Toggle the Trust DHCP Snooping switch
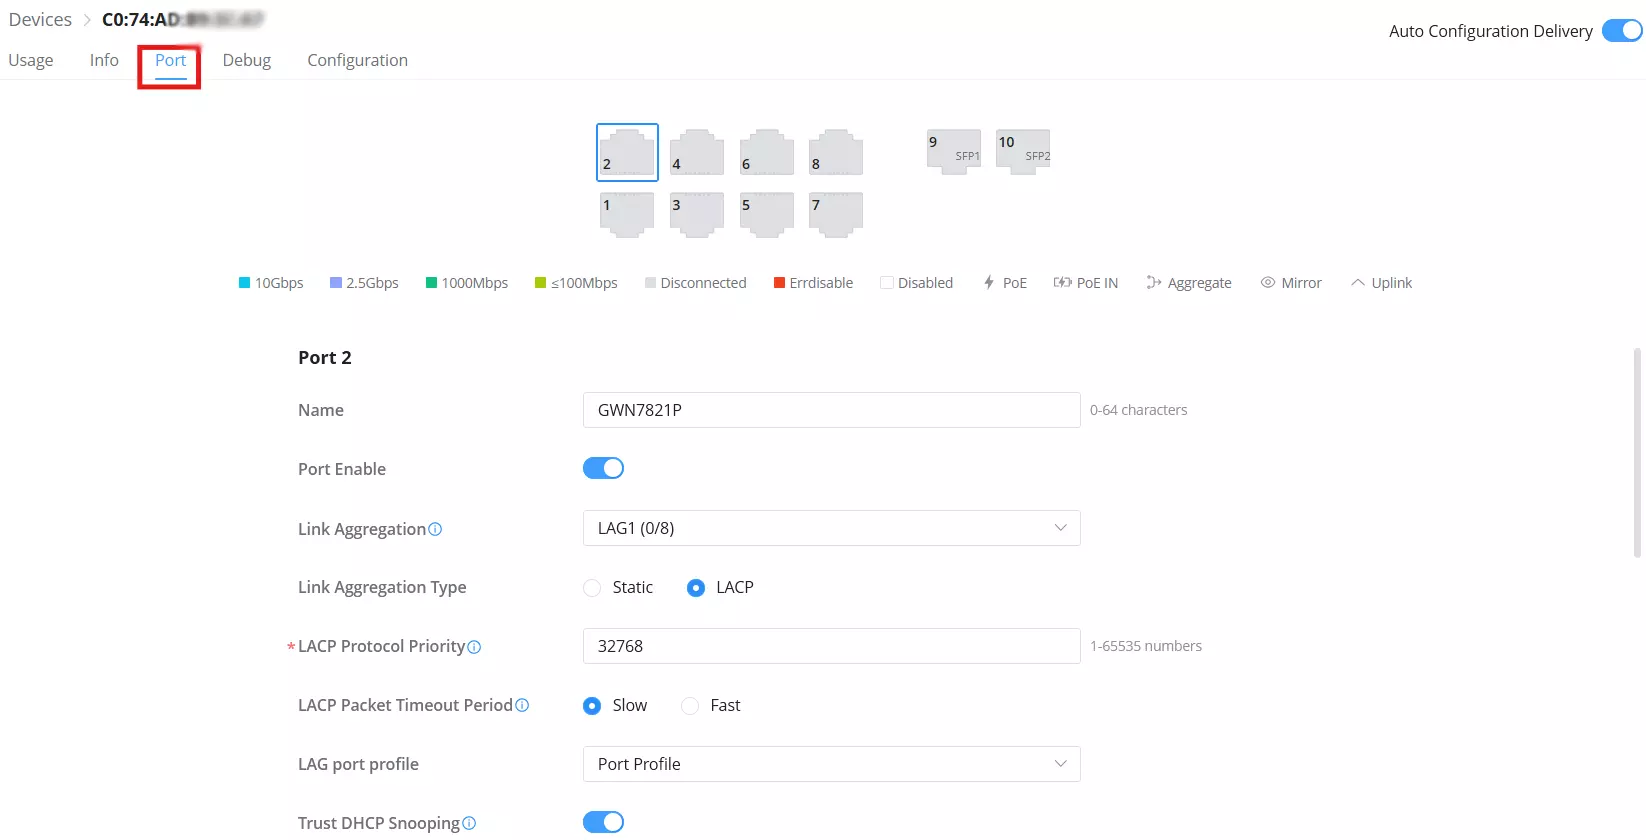Screen dimensions: 1646x840 pyautogui.click(x=603, y=822)
